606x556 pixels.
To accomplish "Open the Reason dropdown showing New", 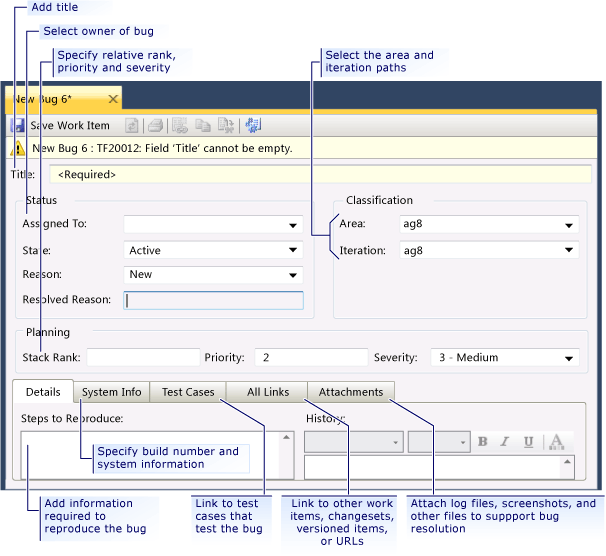I will [213, 275].
